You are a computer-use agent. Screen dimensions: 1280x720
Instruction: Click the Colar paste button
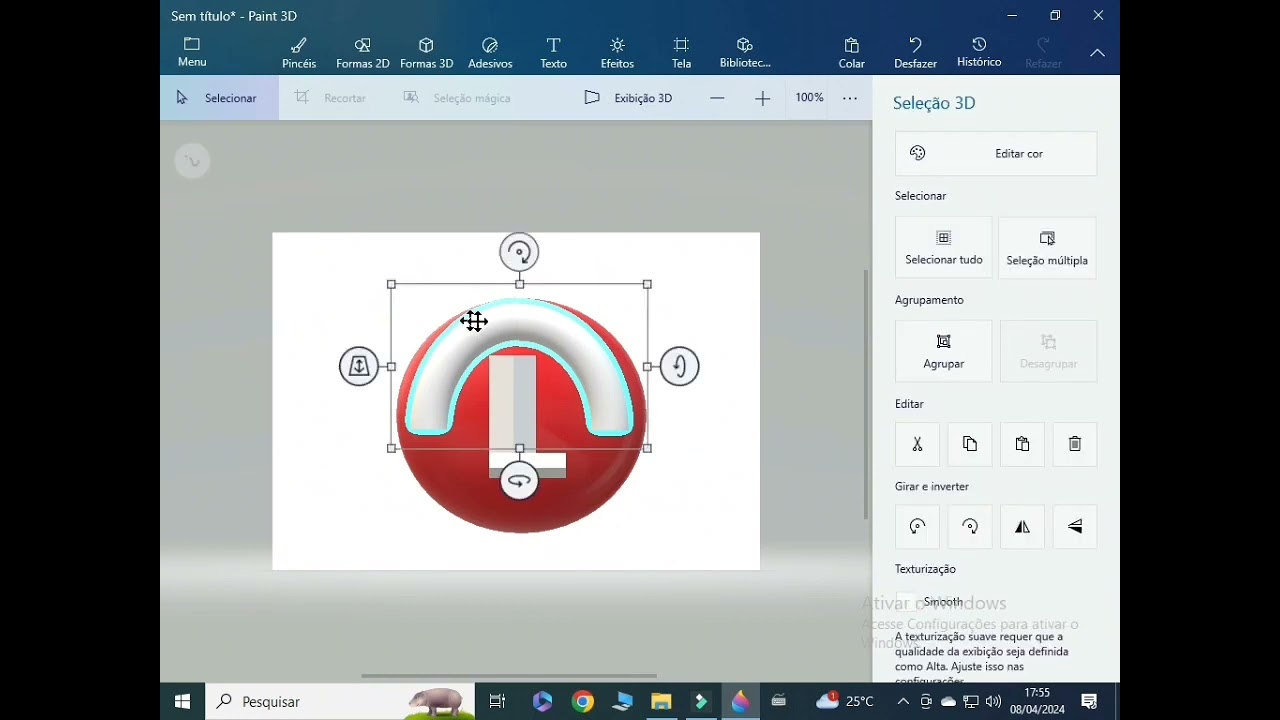tap(852, 52)
